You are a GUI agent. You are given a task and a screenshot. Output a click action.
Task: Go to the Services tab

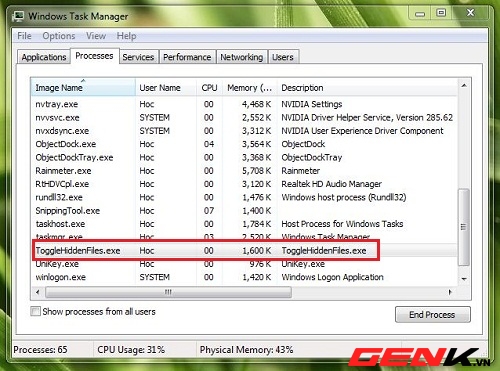(x=138, y=57)
